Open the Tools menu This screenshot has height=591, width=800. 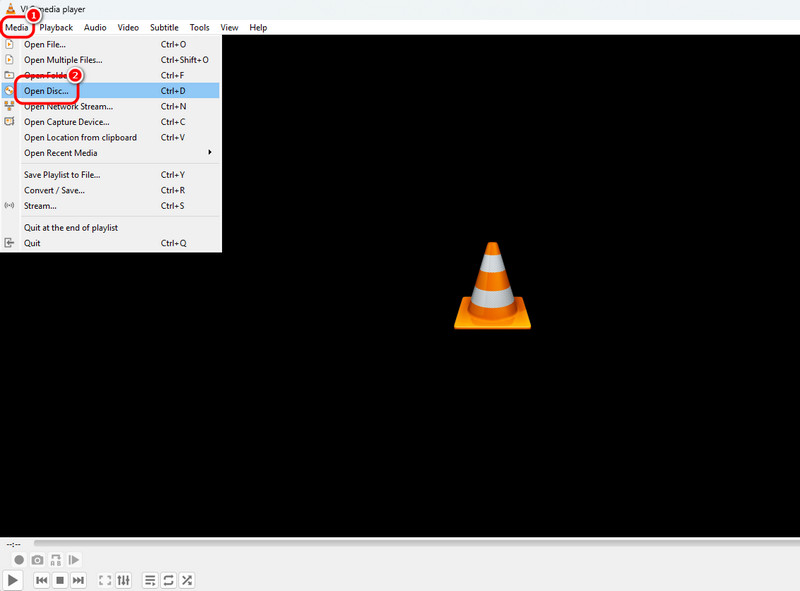click(199, 28)
